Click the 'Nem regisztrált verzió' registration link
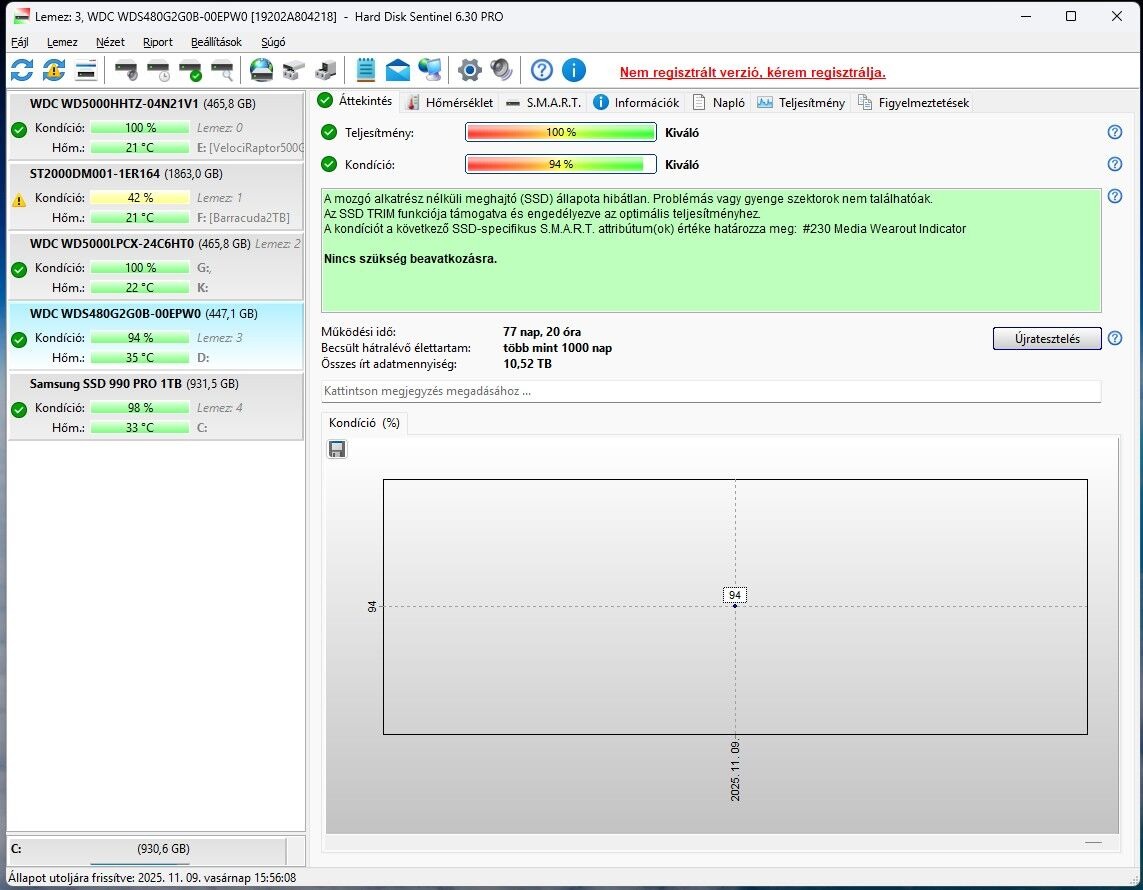1143x890 pixels. click(x=752, y=72)
